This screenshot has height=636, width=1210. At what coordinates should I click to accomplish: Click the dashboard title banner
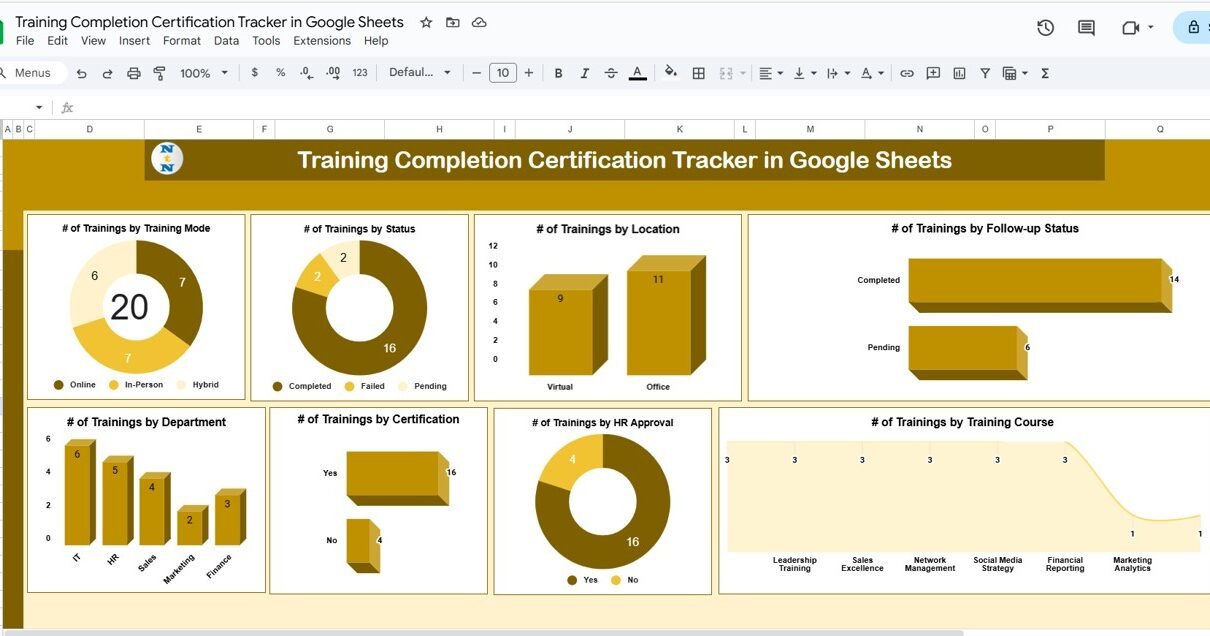coord(624,160)
